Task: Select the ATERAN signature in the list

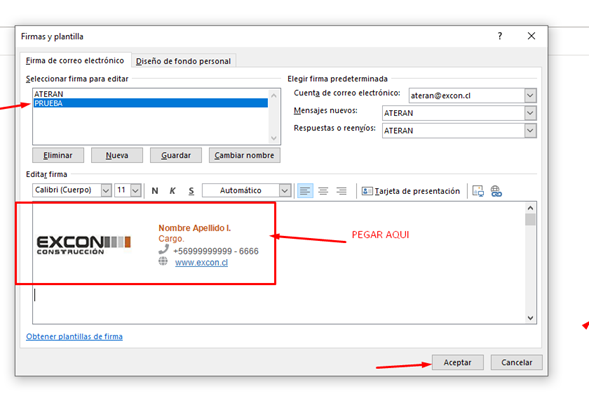Action: tap(151, 94)
